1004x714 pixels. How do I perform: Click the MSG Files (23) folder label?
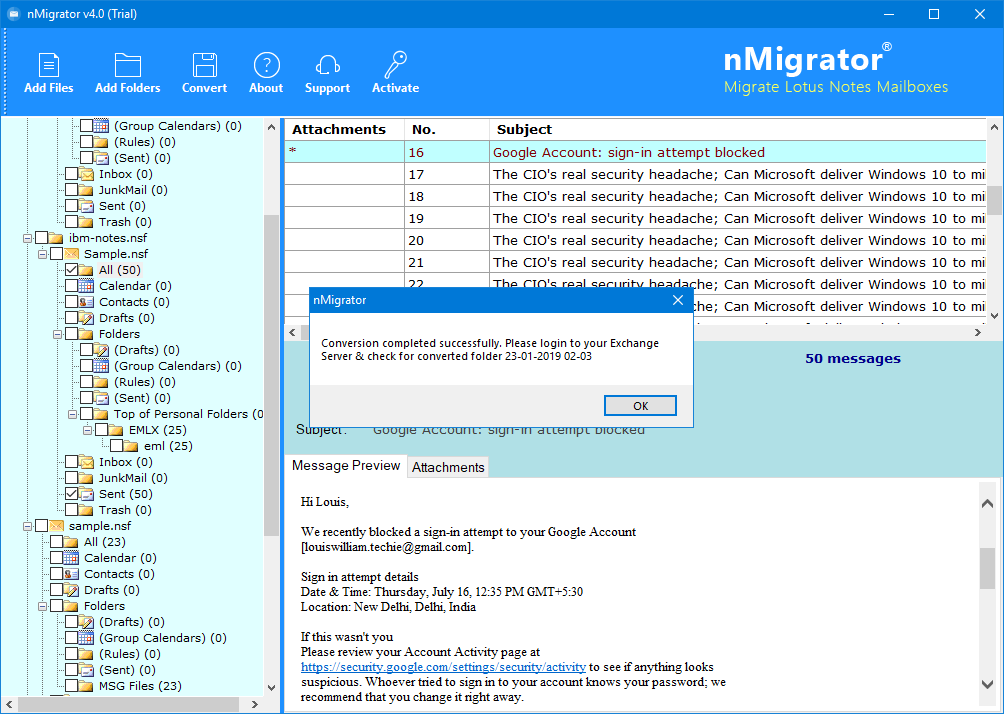click(x=140, y=686)
